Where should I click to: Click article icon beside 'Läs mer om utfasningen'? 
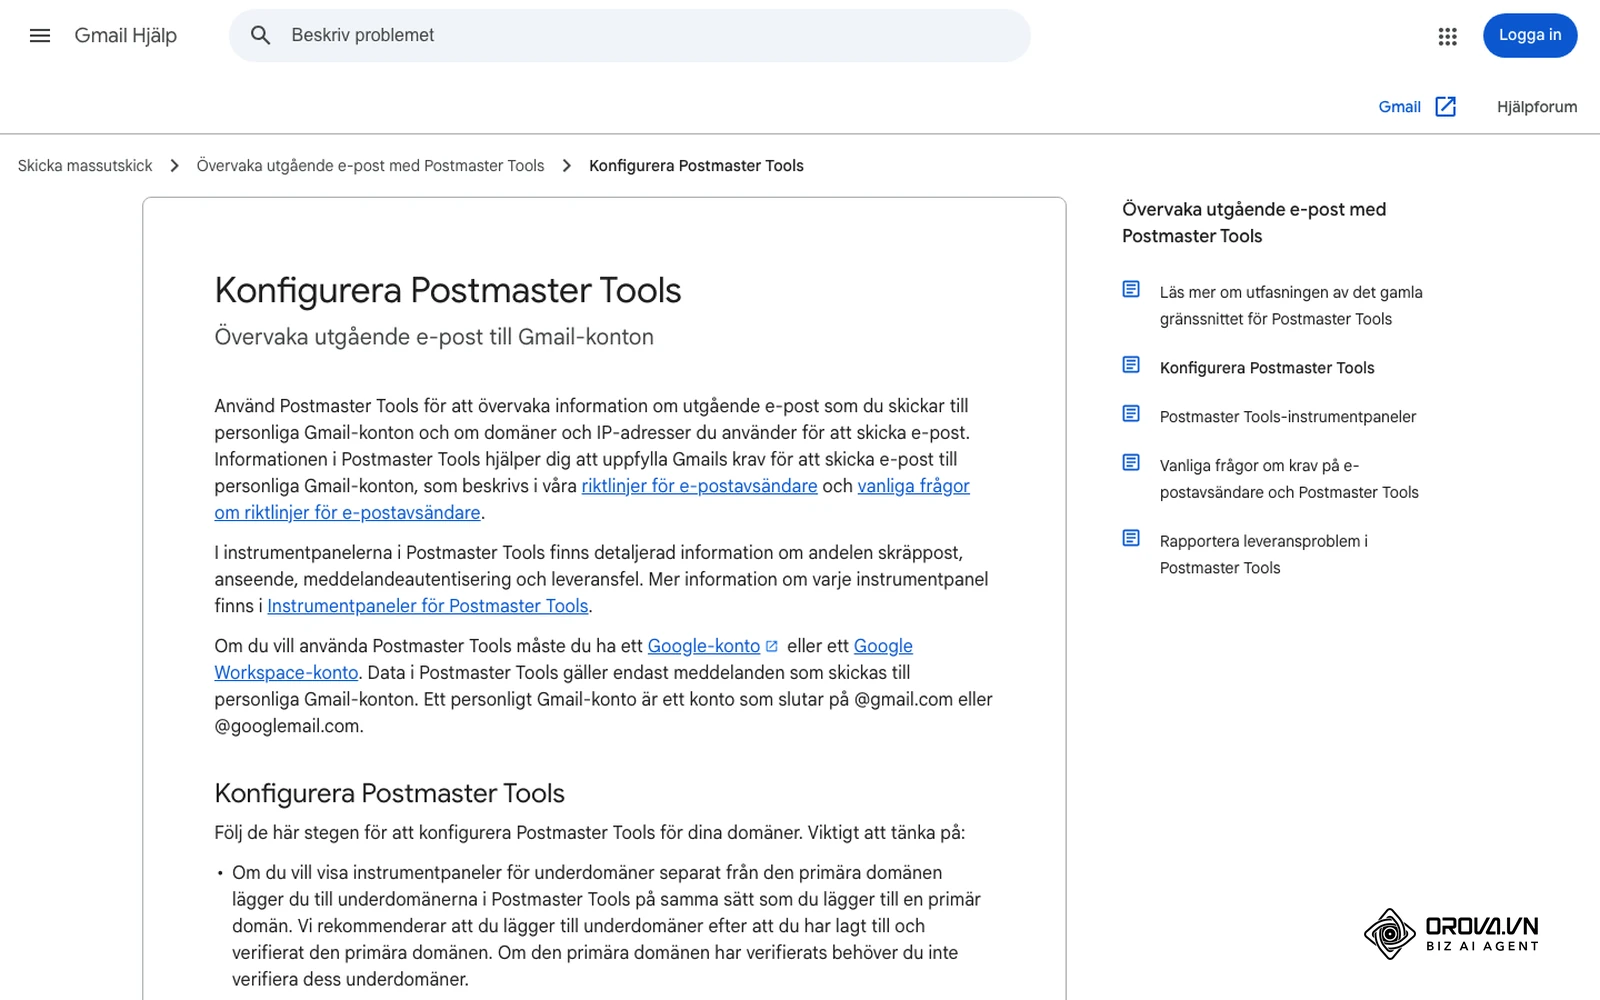(x=1131, y=289)
